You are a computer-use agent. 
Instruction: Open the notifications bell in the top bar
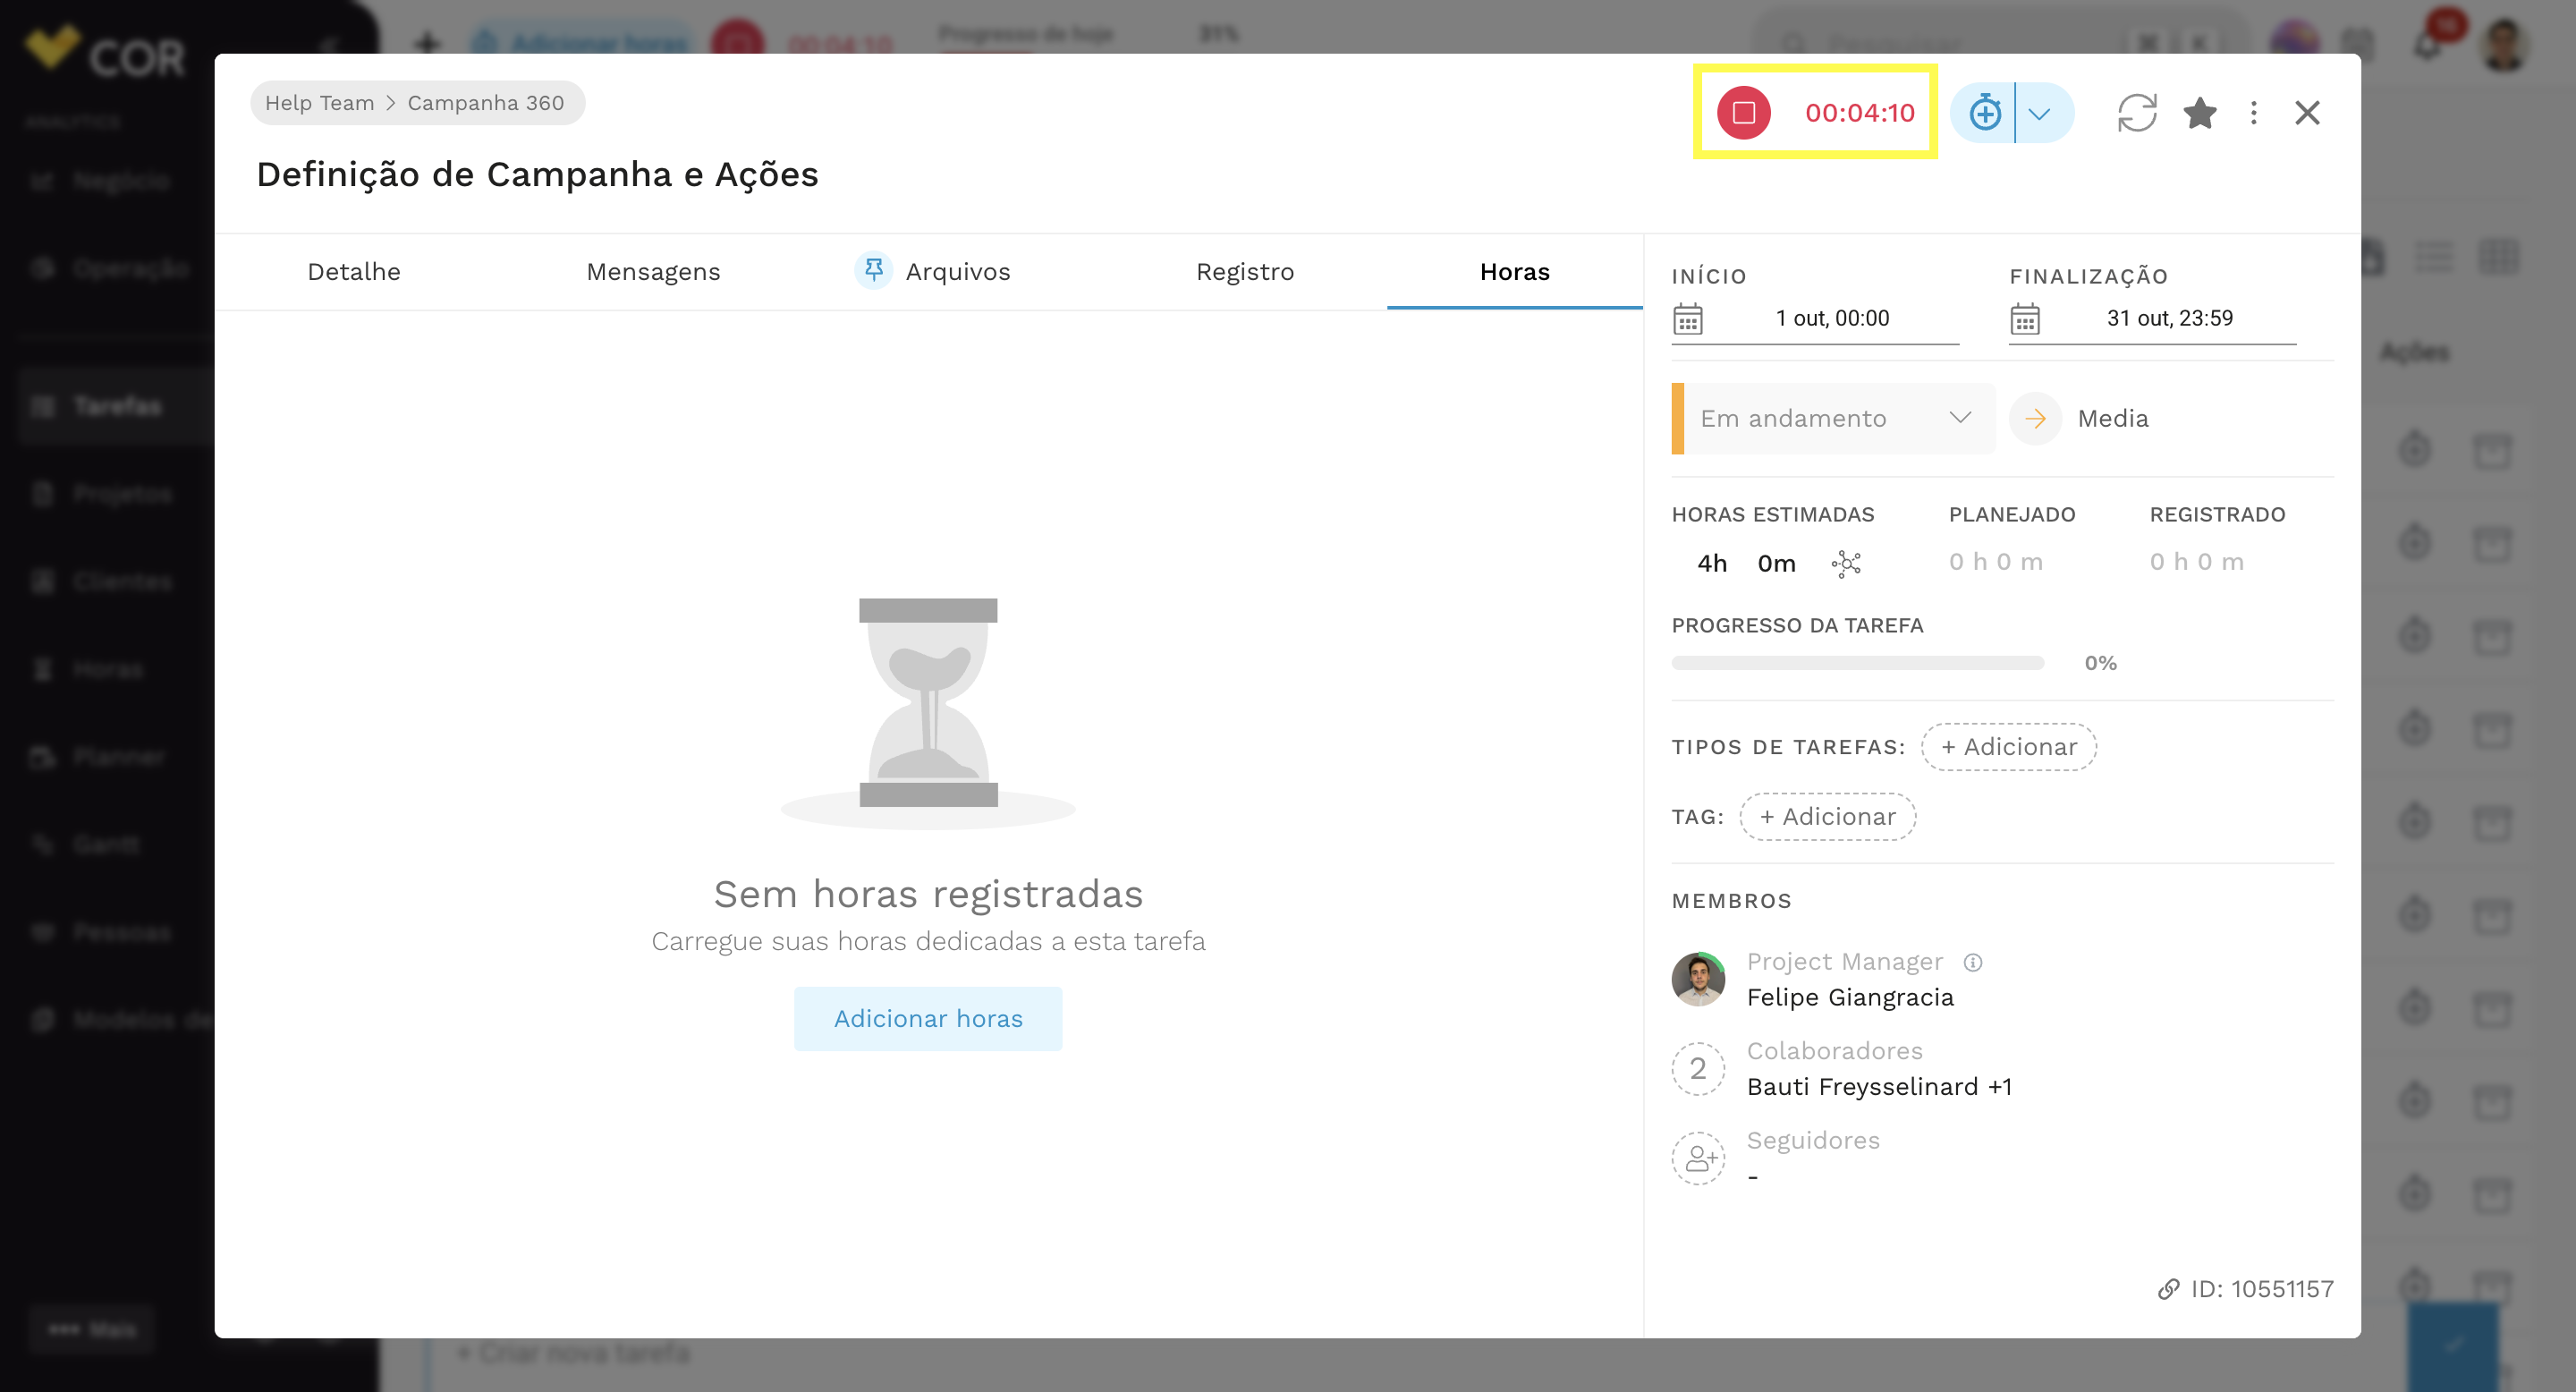click(x=2430, y=44)
